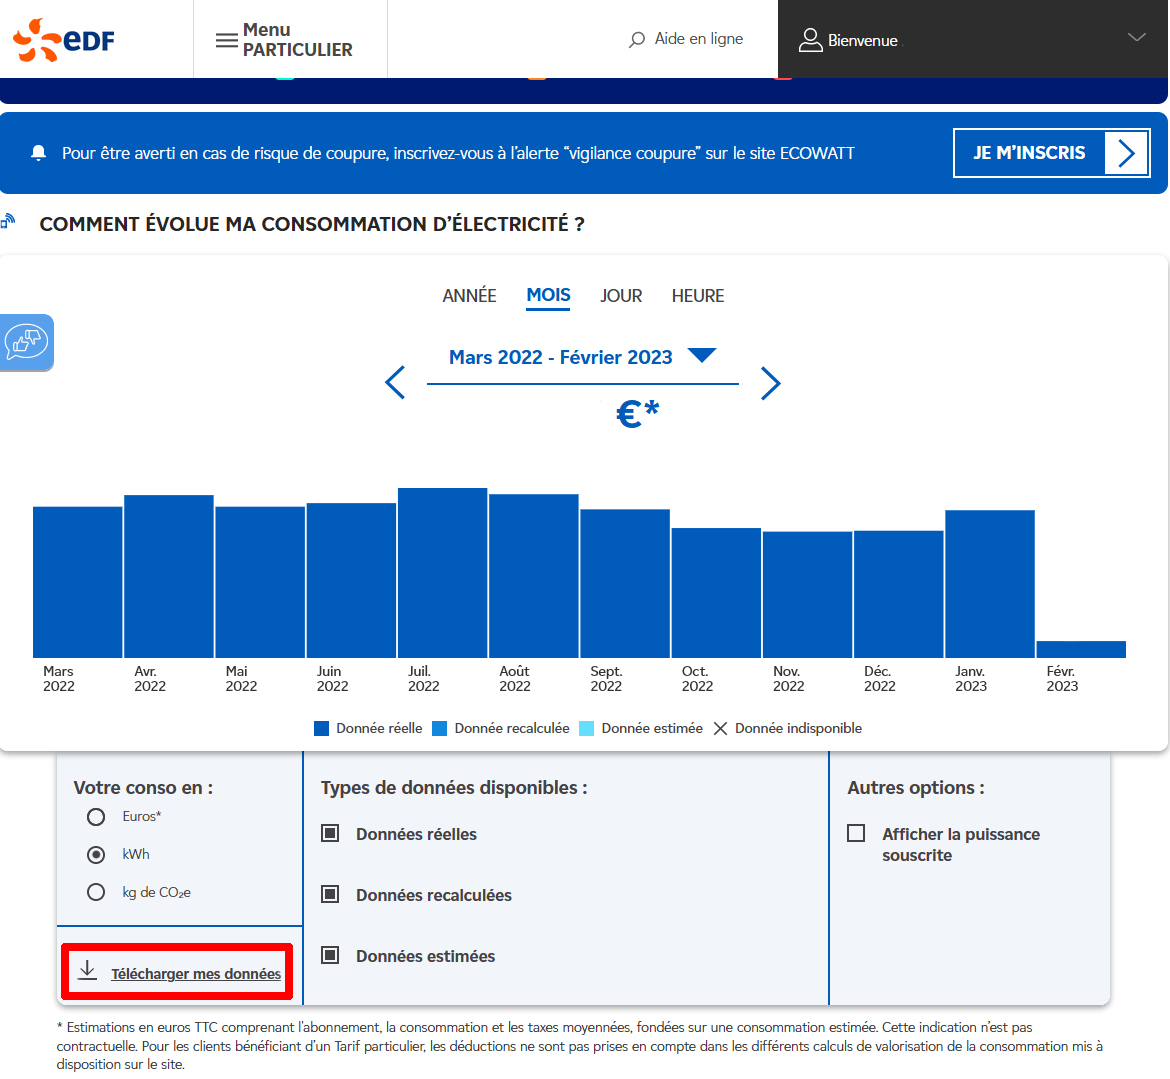Screen dimensions: 1170x1079
Task: Enable Afficher la puissance souscrite
Action: [856, 832]
